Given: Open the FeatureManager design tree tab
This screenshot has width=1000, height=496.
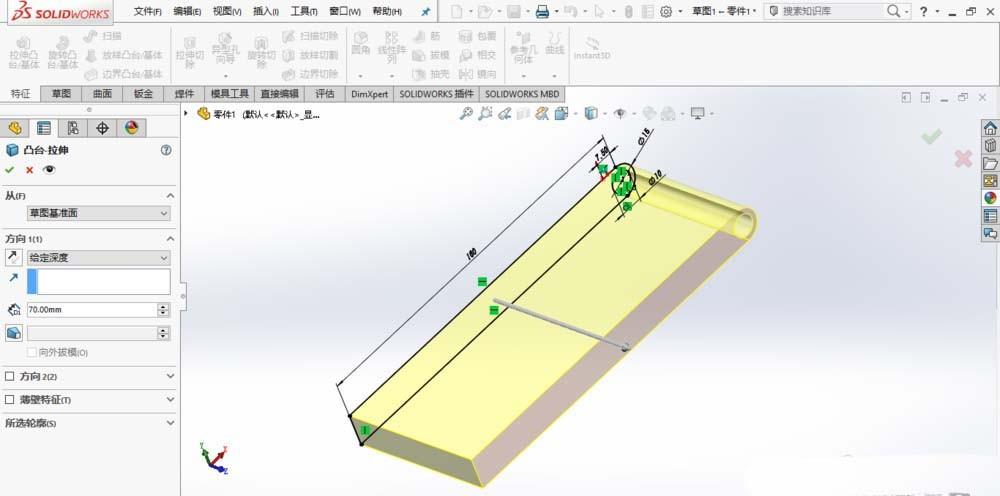Looking at the screenshot, I should (x=15, y=128).
